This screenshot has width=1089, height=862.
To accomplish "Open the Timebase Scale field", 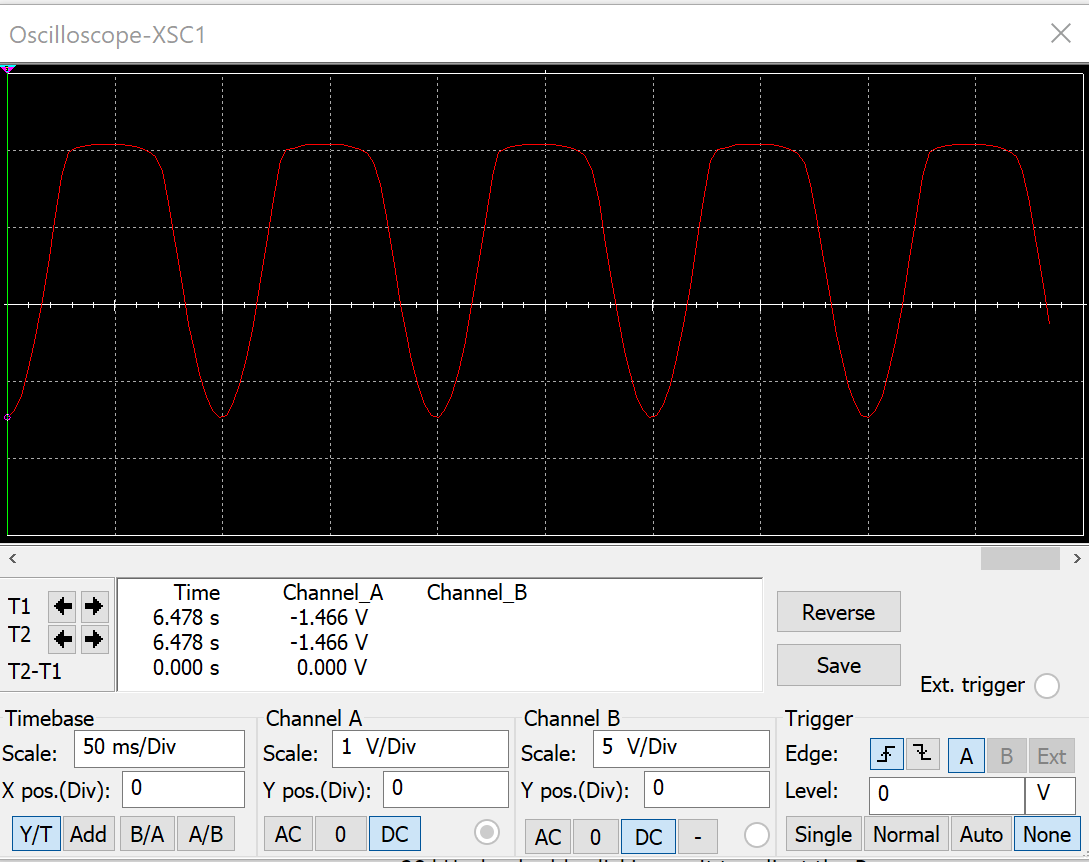I will (x=159, y=748).
